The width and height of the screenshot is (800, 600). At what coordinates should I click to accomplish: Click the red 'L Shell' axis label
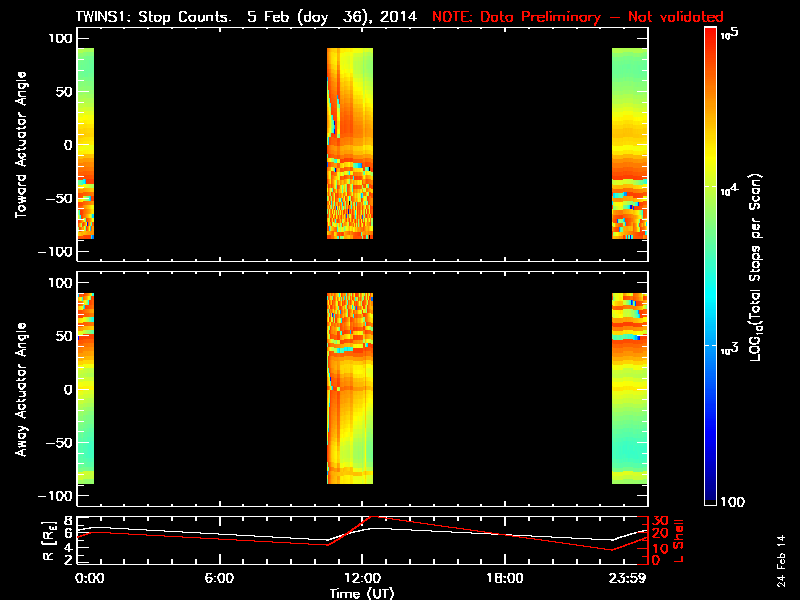680,538
